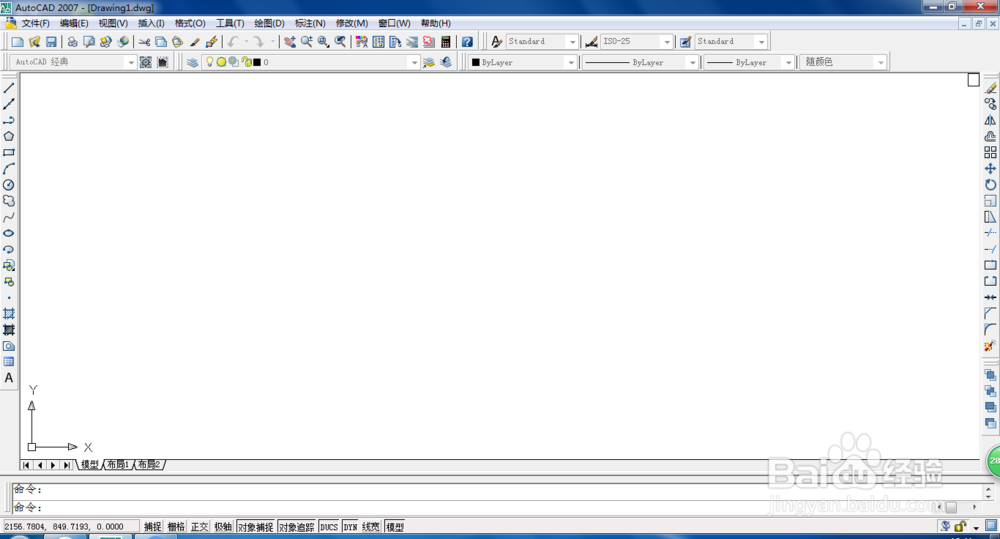Viewport: 1000px width, 539px height.
Task: Switch to the 布局1 layout tab
Action: tap(118, 465)
